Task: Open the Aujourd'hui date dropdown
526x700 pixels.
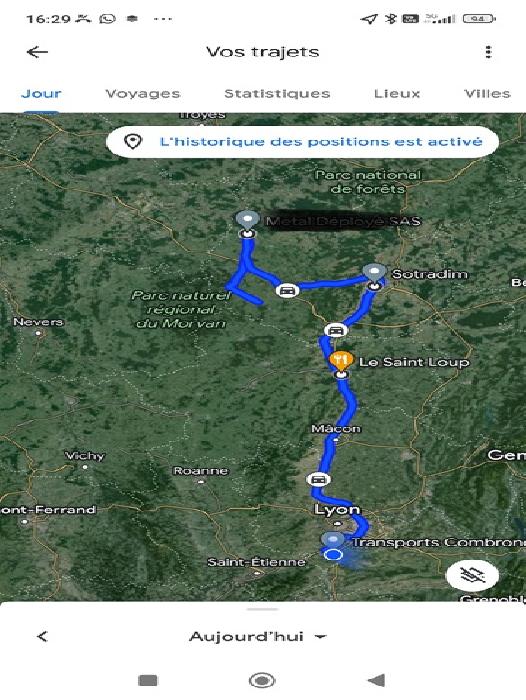Action: point(258,636)
